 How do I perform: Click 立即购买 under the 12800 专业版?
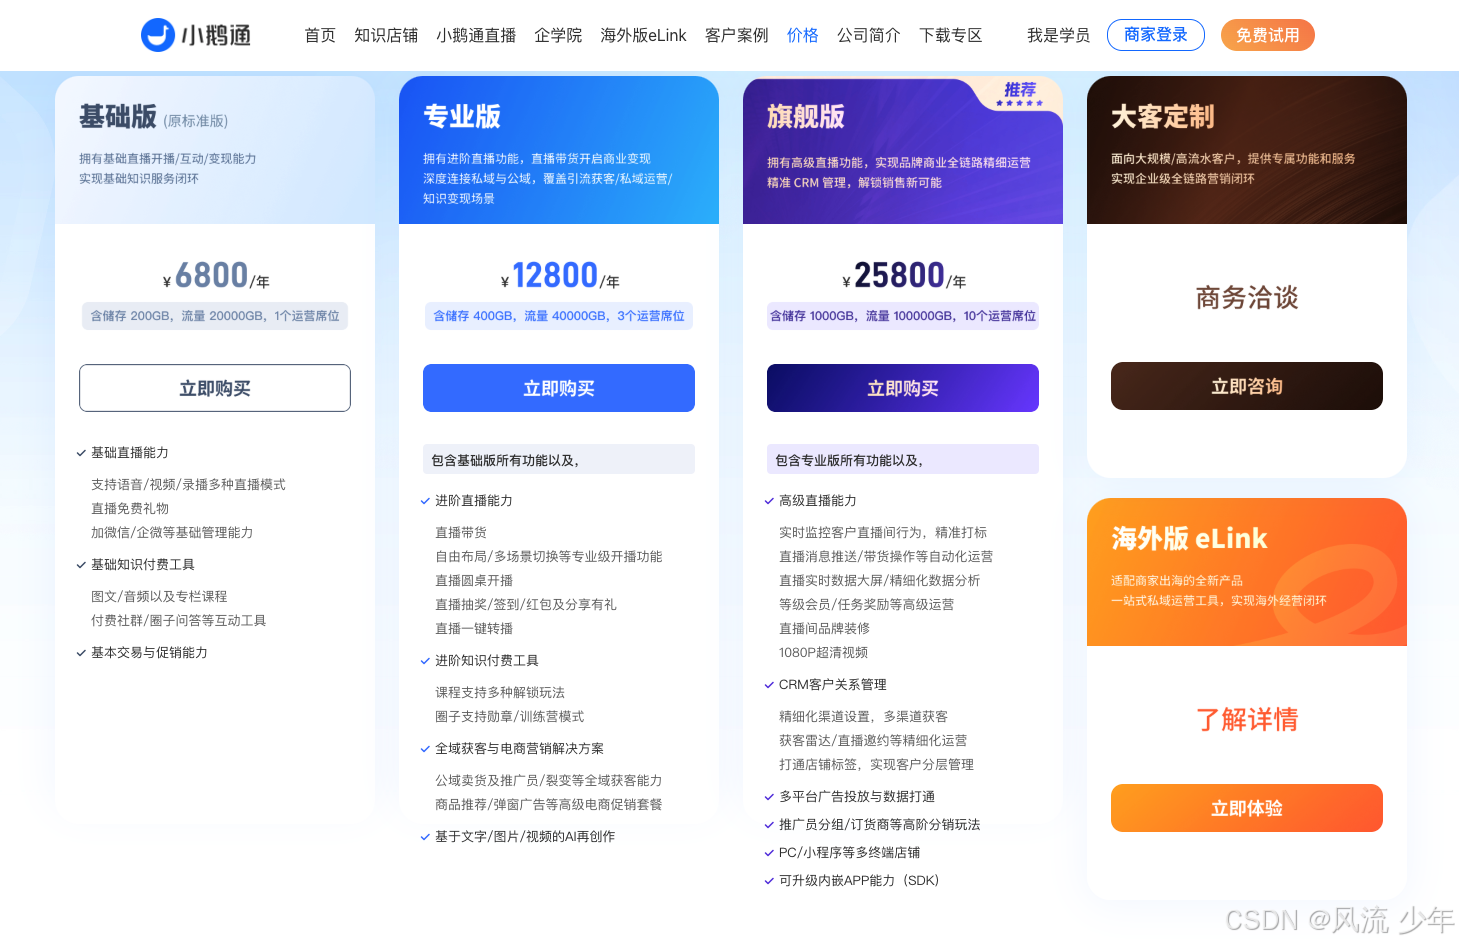click(x=559, y=388)
